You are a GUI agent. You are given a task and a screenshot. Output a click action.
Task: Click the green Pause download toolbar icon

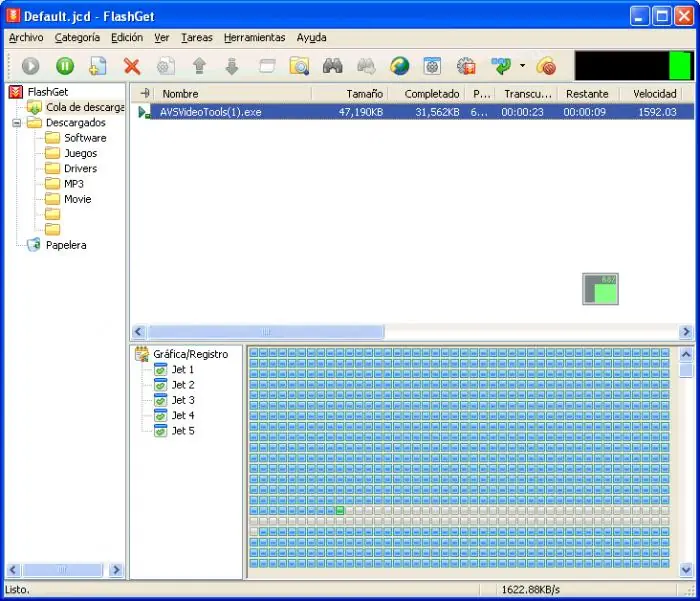pos(65,66)
